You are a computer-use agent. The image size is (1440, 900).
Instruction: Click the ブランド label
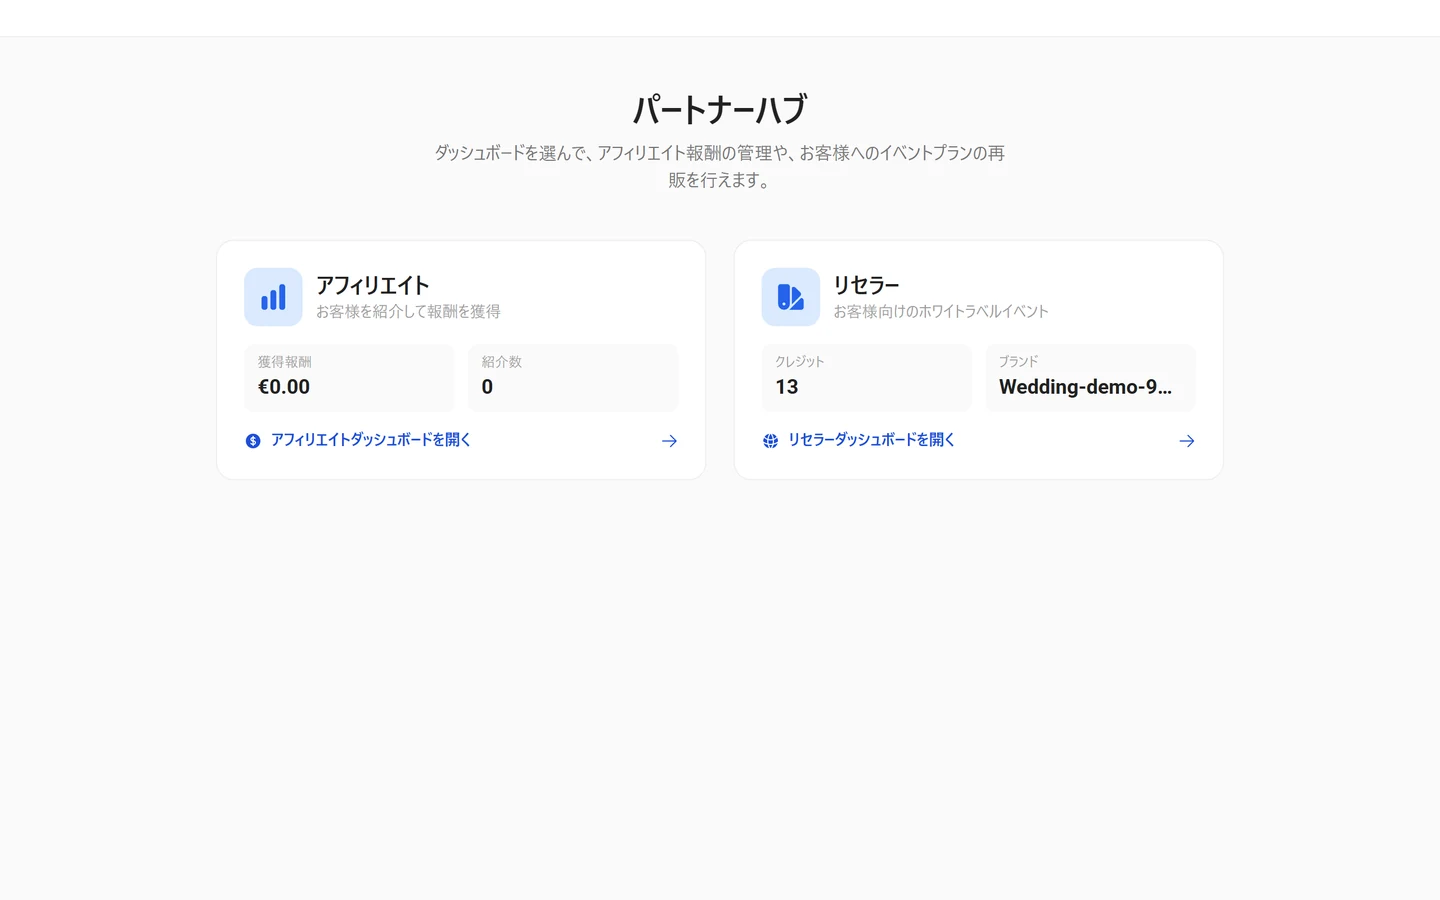pos(1019,362)
